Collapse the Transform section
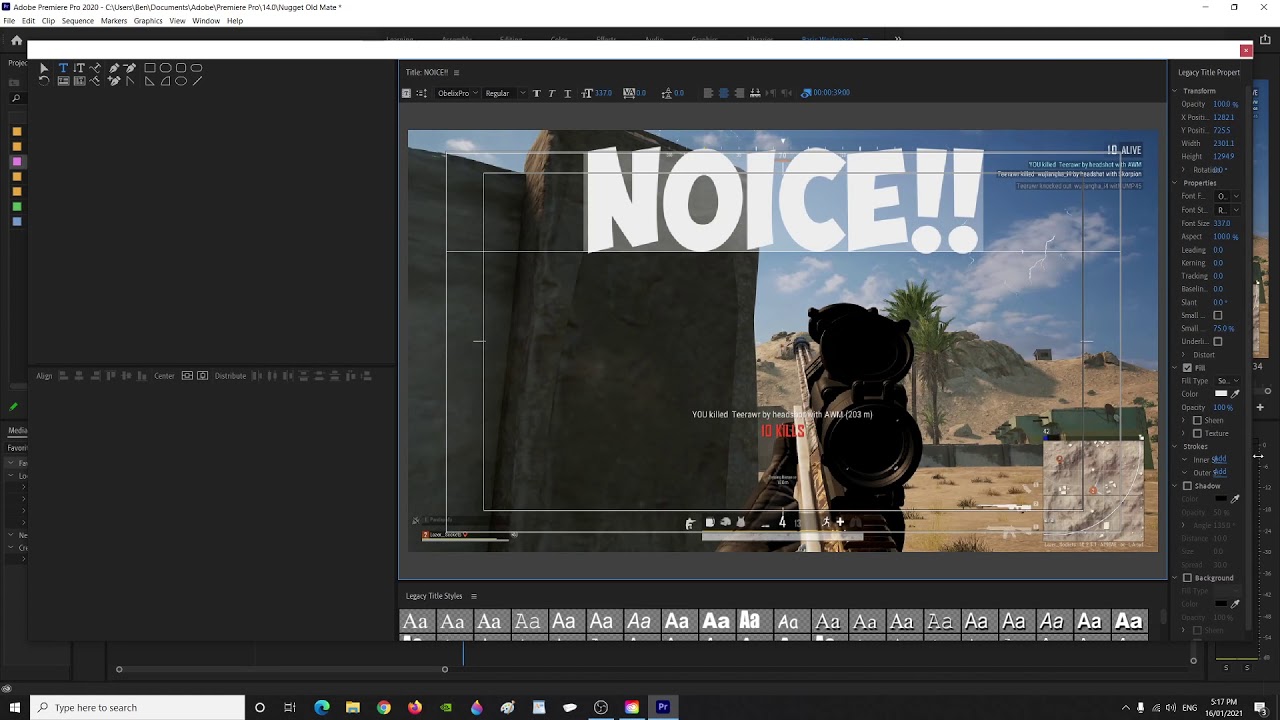The width and height of the screenshot is (1280, 720). [x=1175, y=91]
